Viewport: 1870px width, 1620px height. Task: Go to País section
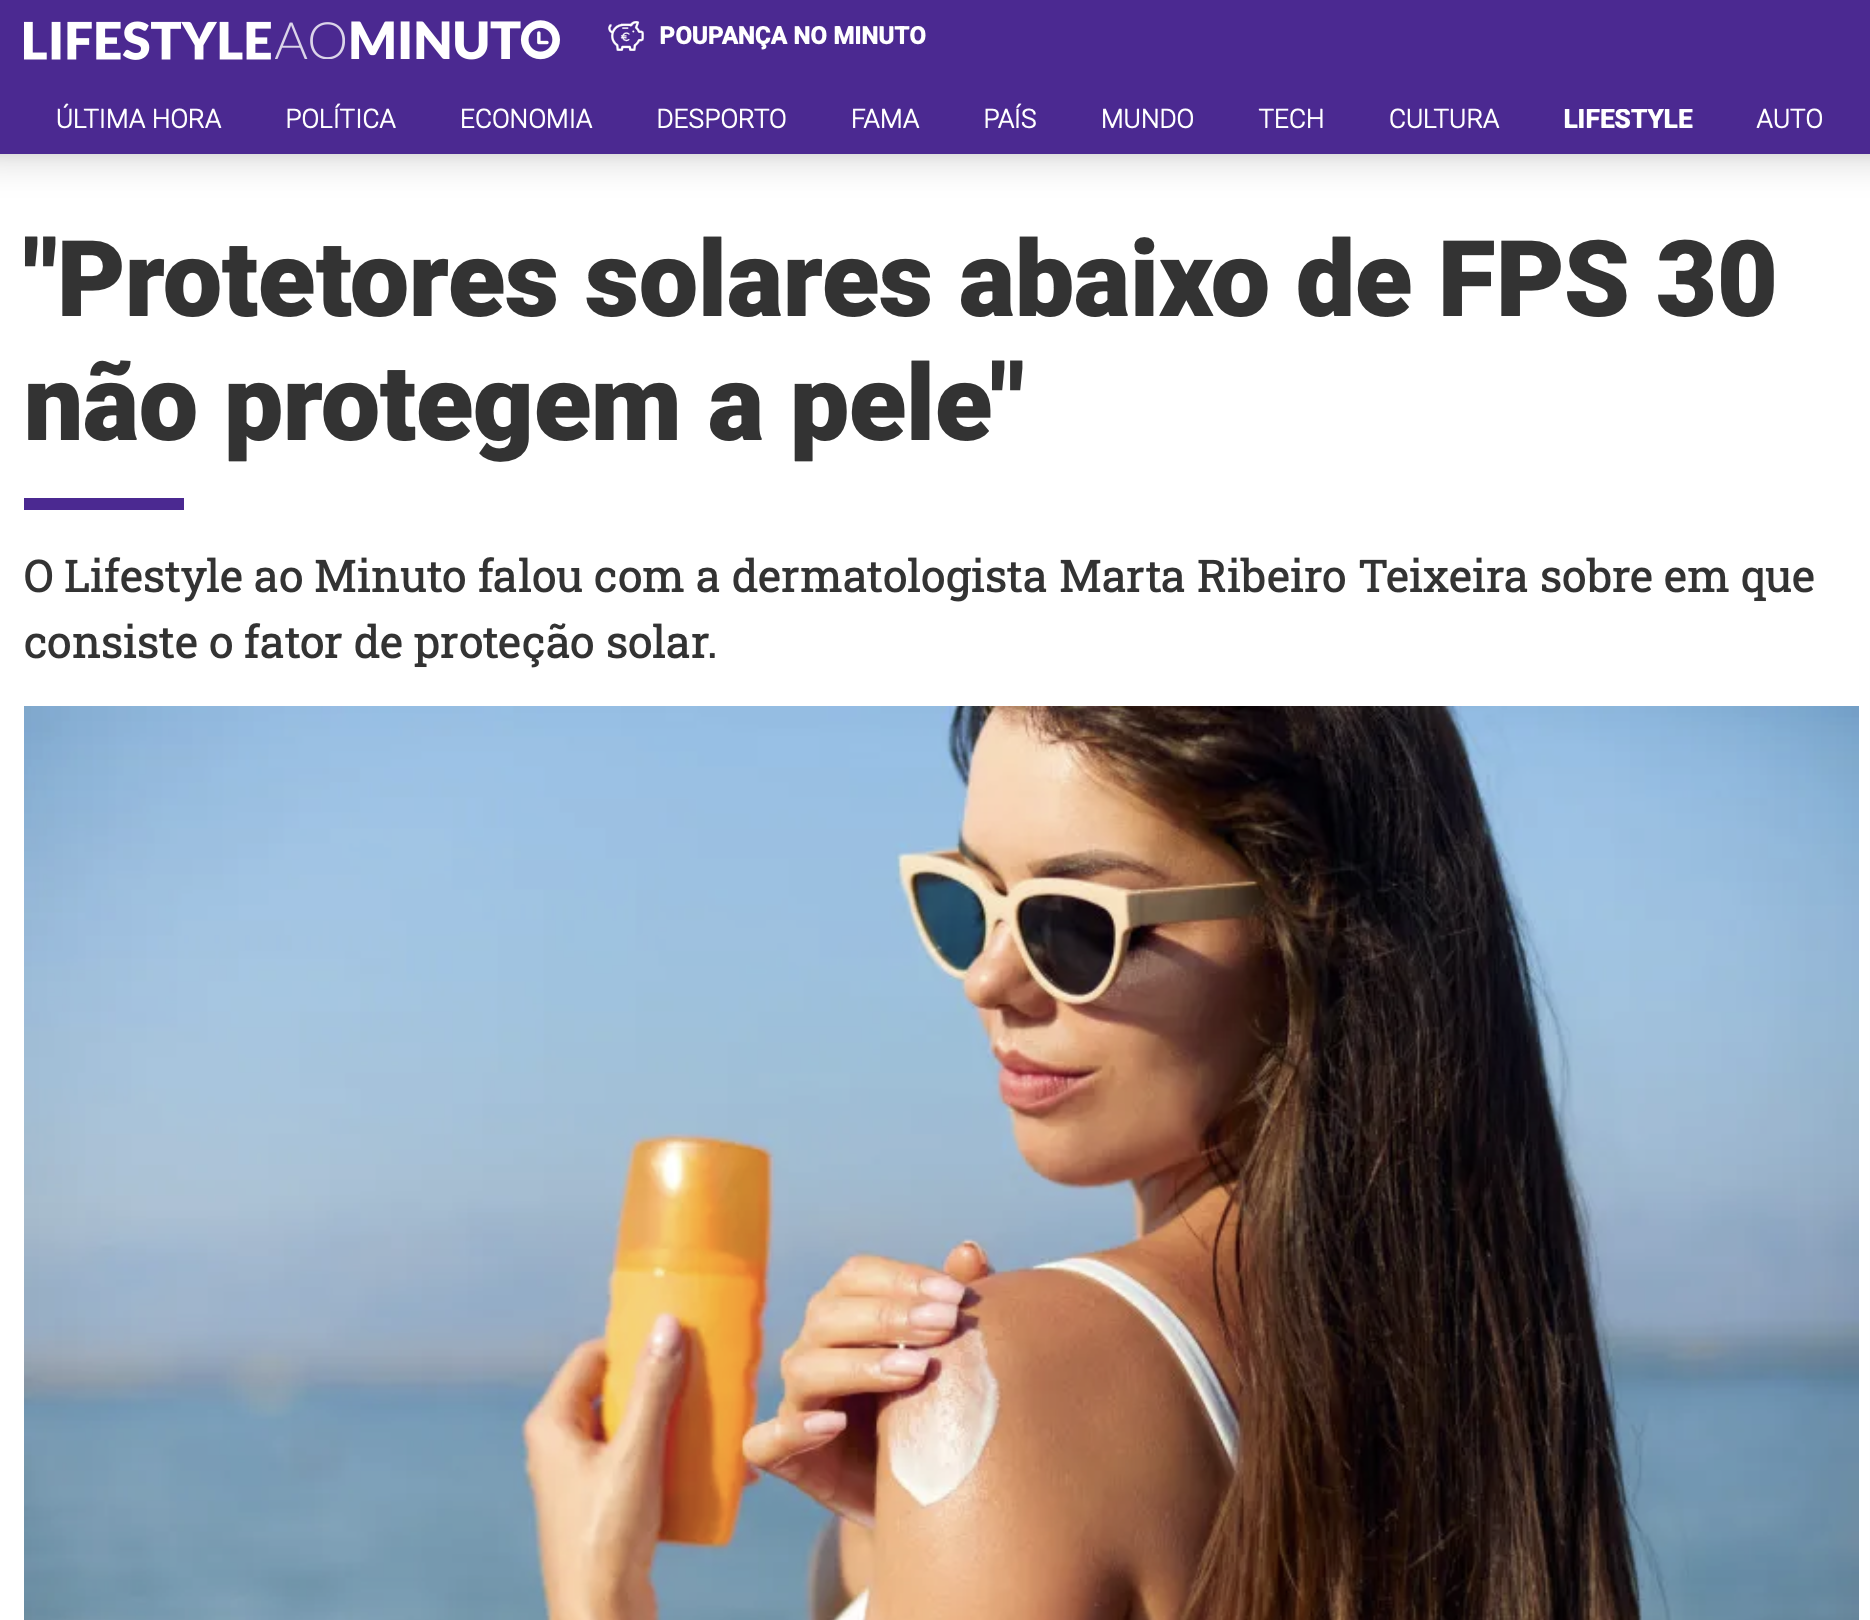[x=1010, y=119]
